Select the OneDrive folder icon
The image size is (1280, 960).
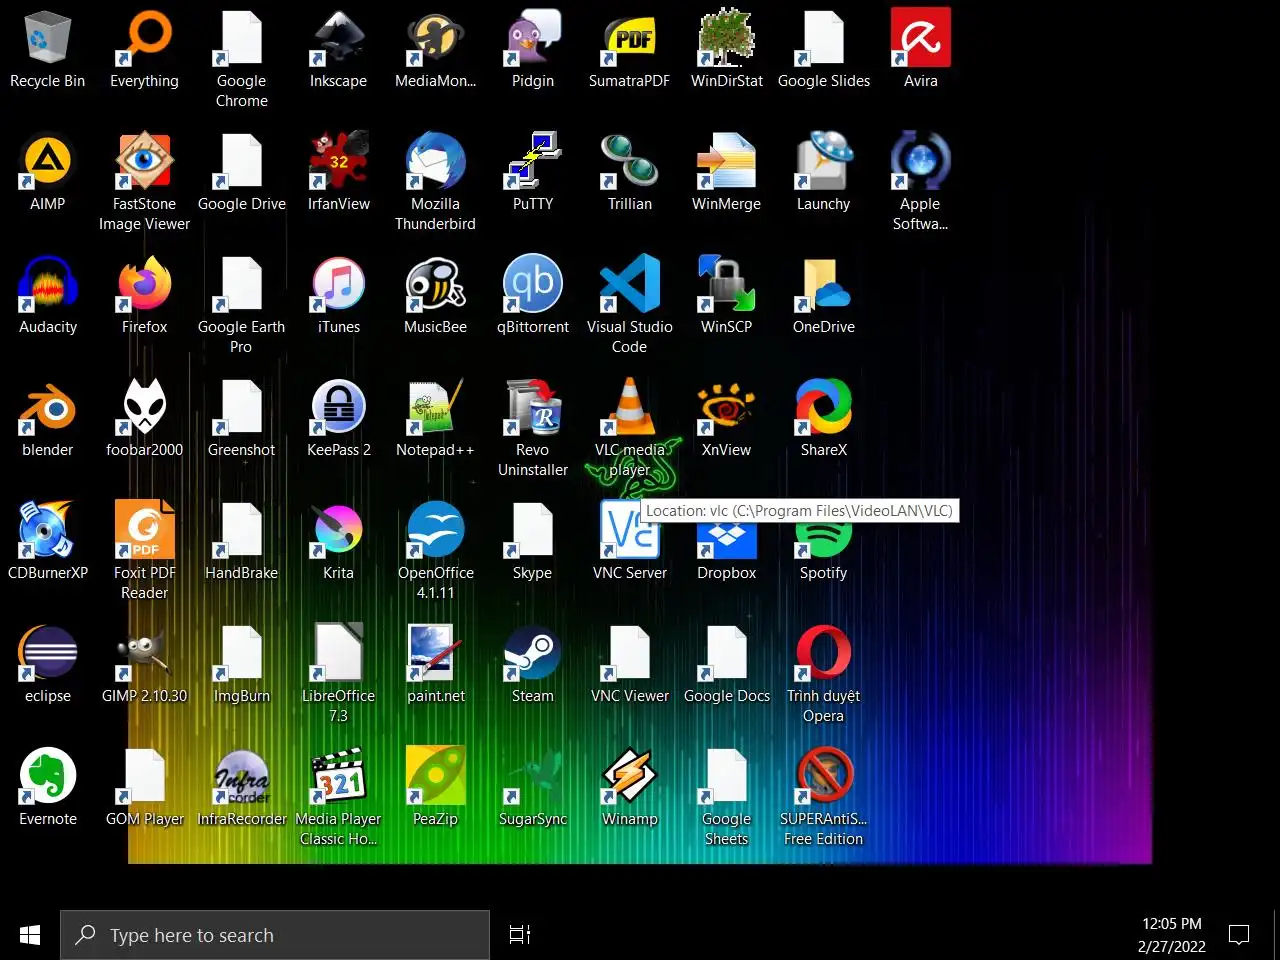823,284
